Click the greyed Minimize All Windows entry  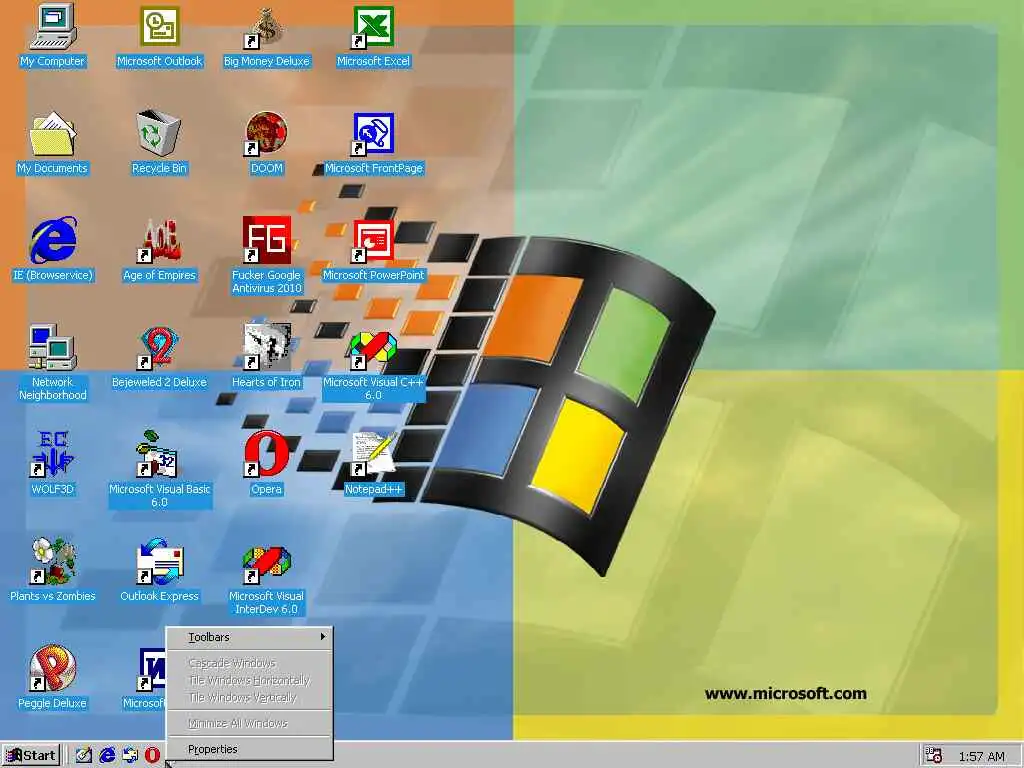pos(250,723)
